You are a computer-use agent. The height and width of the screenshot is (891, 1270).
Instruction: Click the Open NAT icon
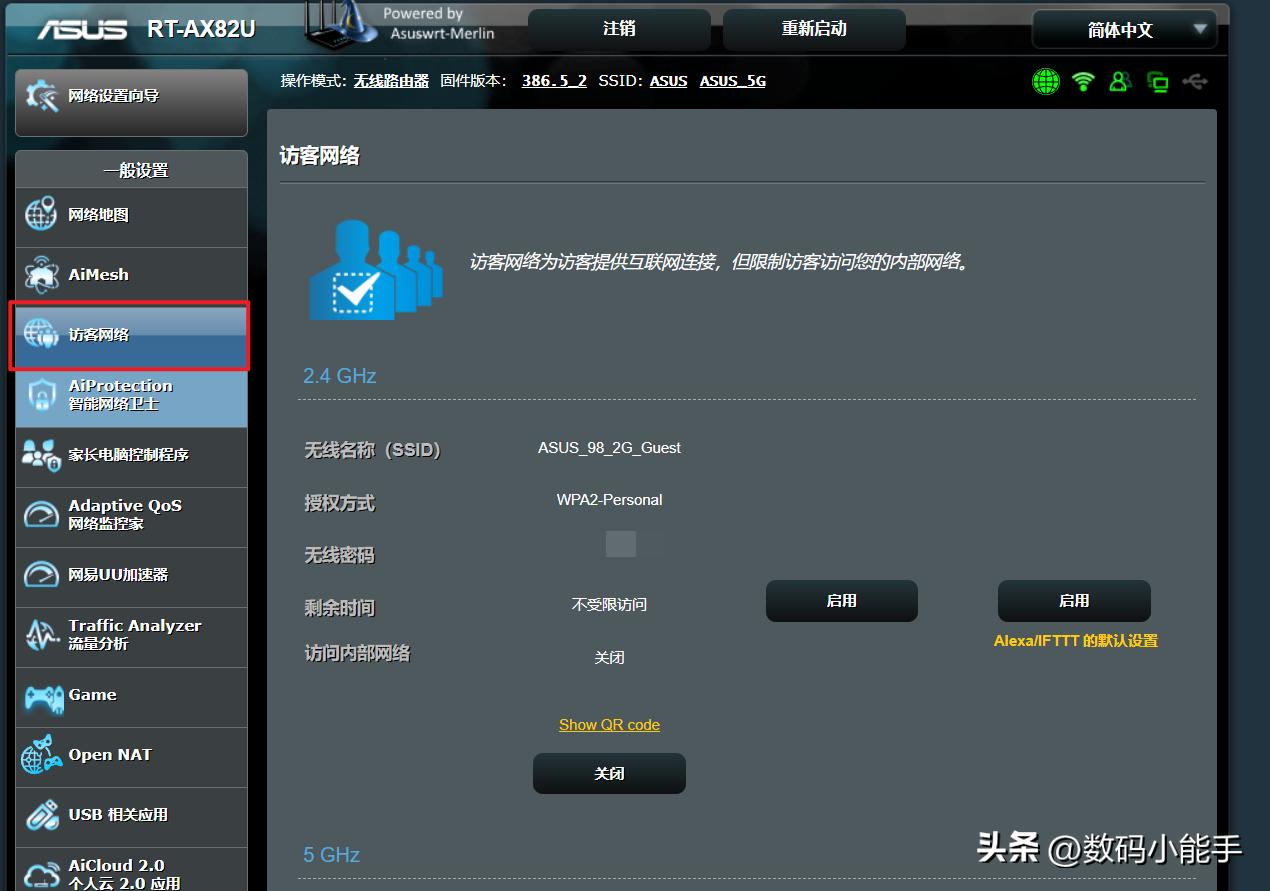pos(41,754)
